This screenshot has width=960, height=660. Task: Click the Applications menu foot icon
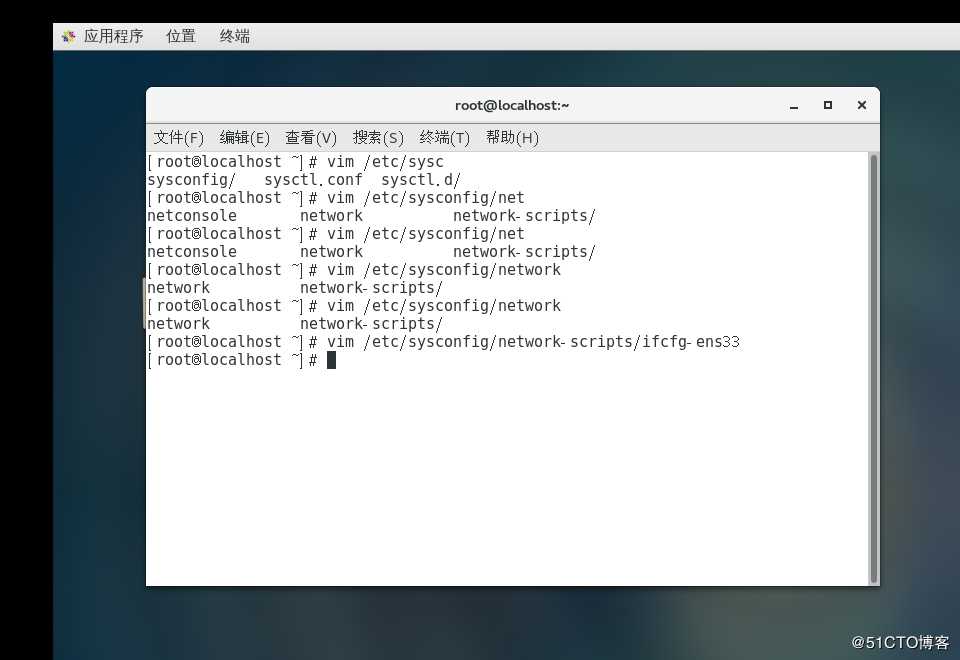(69, 37)
